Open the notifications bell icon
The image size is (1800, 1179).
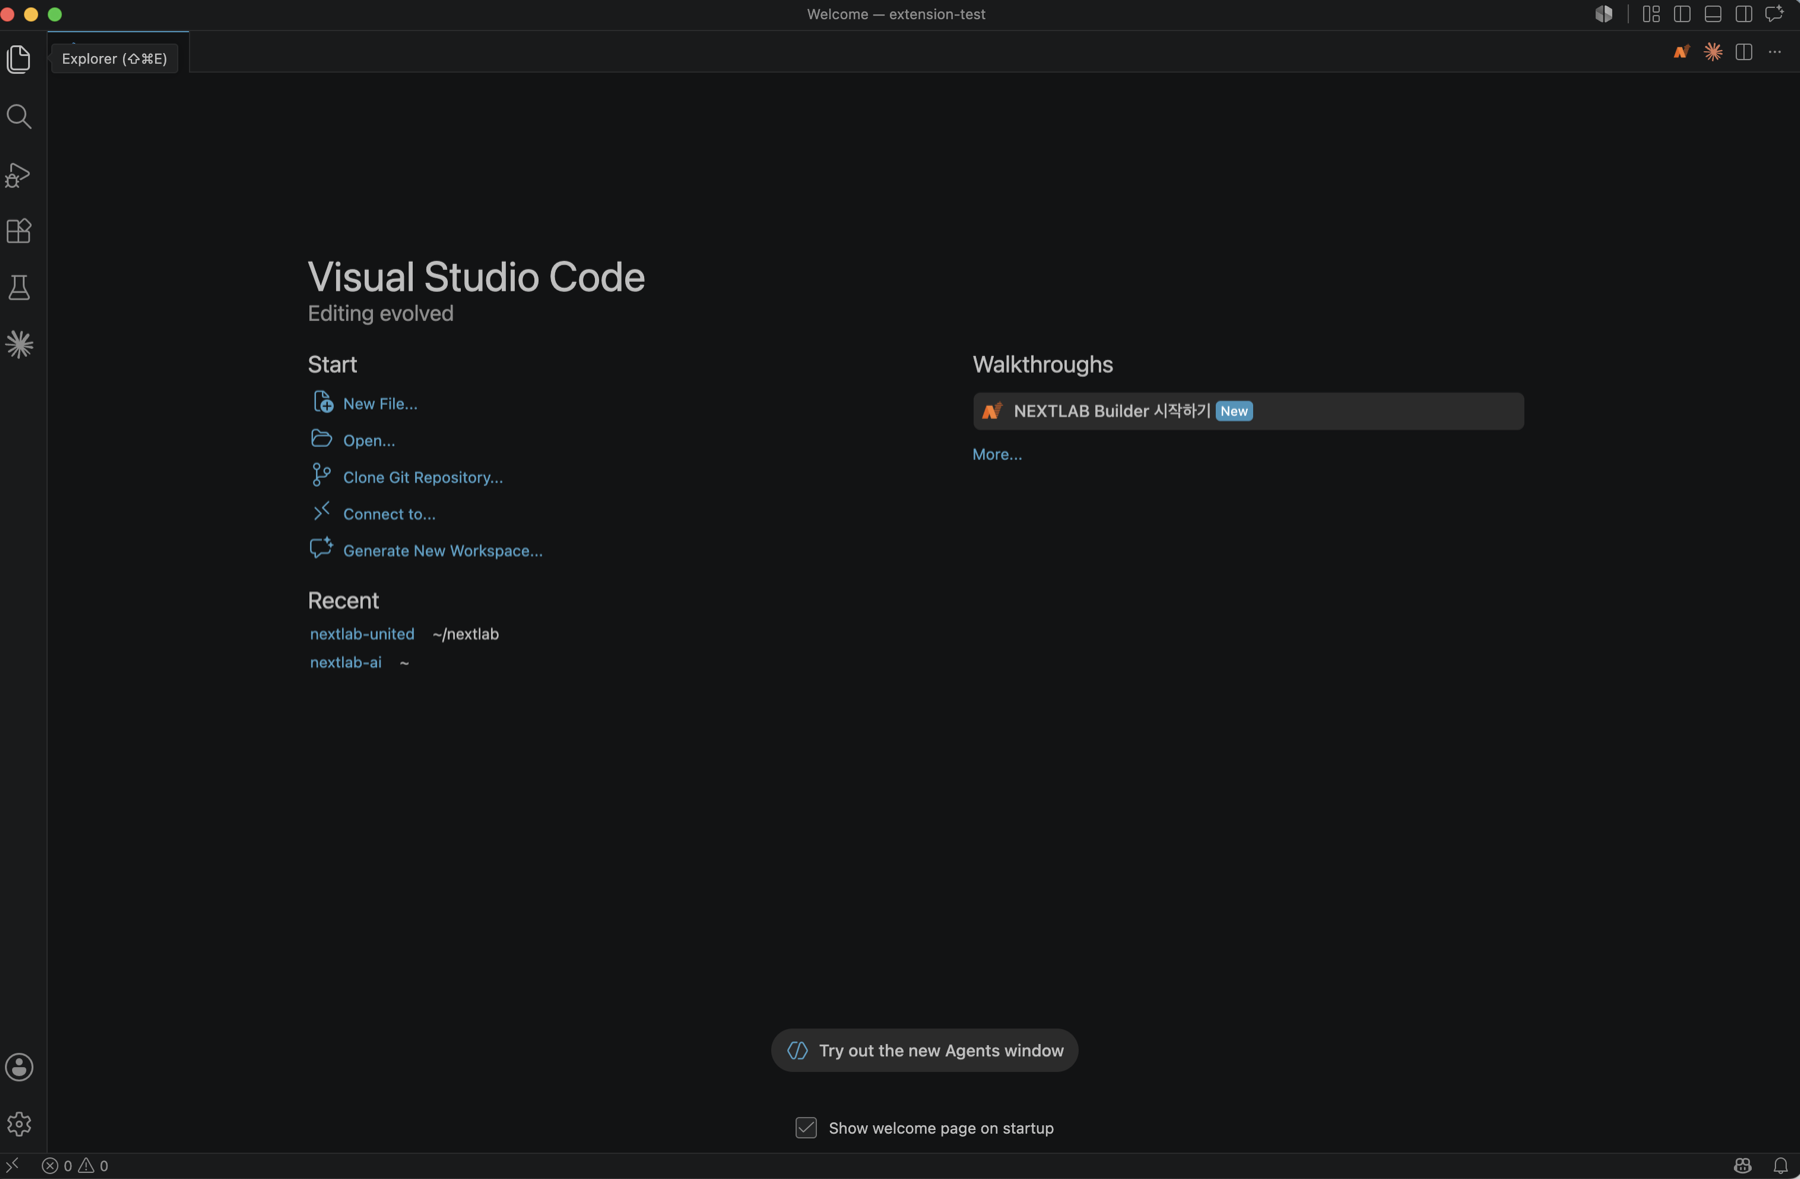tap(1780, 1165)
